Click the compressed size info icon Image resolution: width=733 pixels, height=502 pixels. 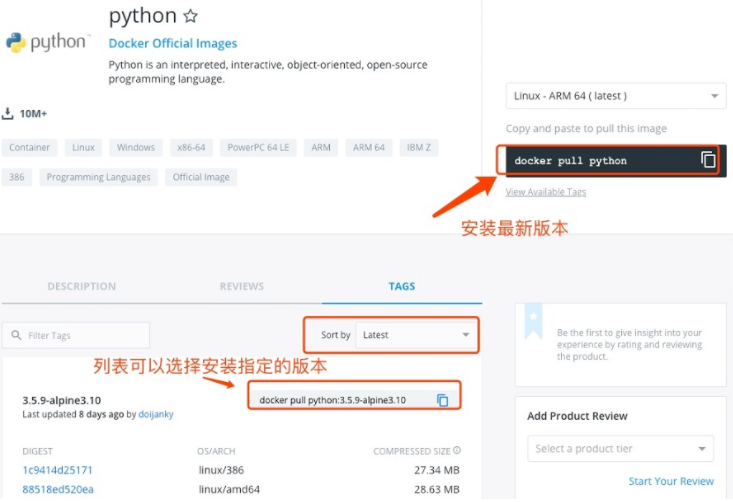click(457, 450)
